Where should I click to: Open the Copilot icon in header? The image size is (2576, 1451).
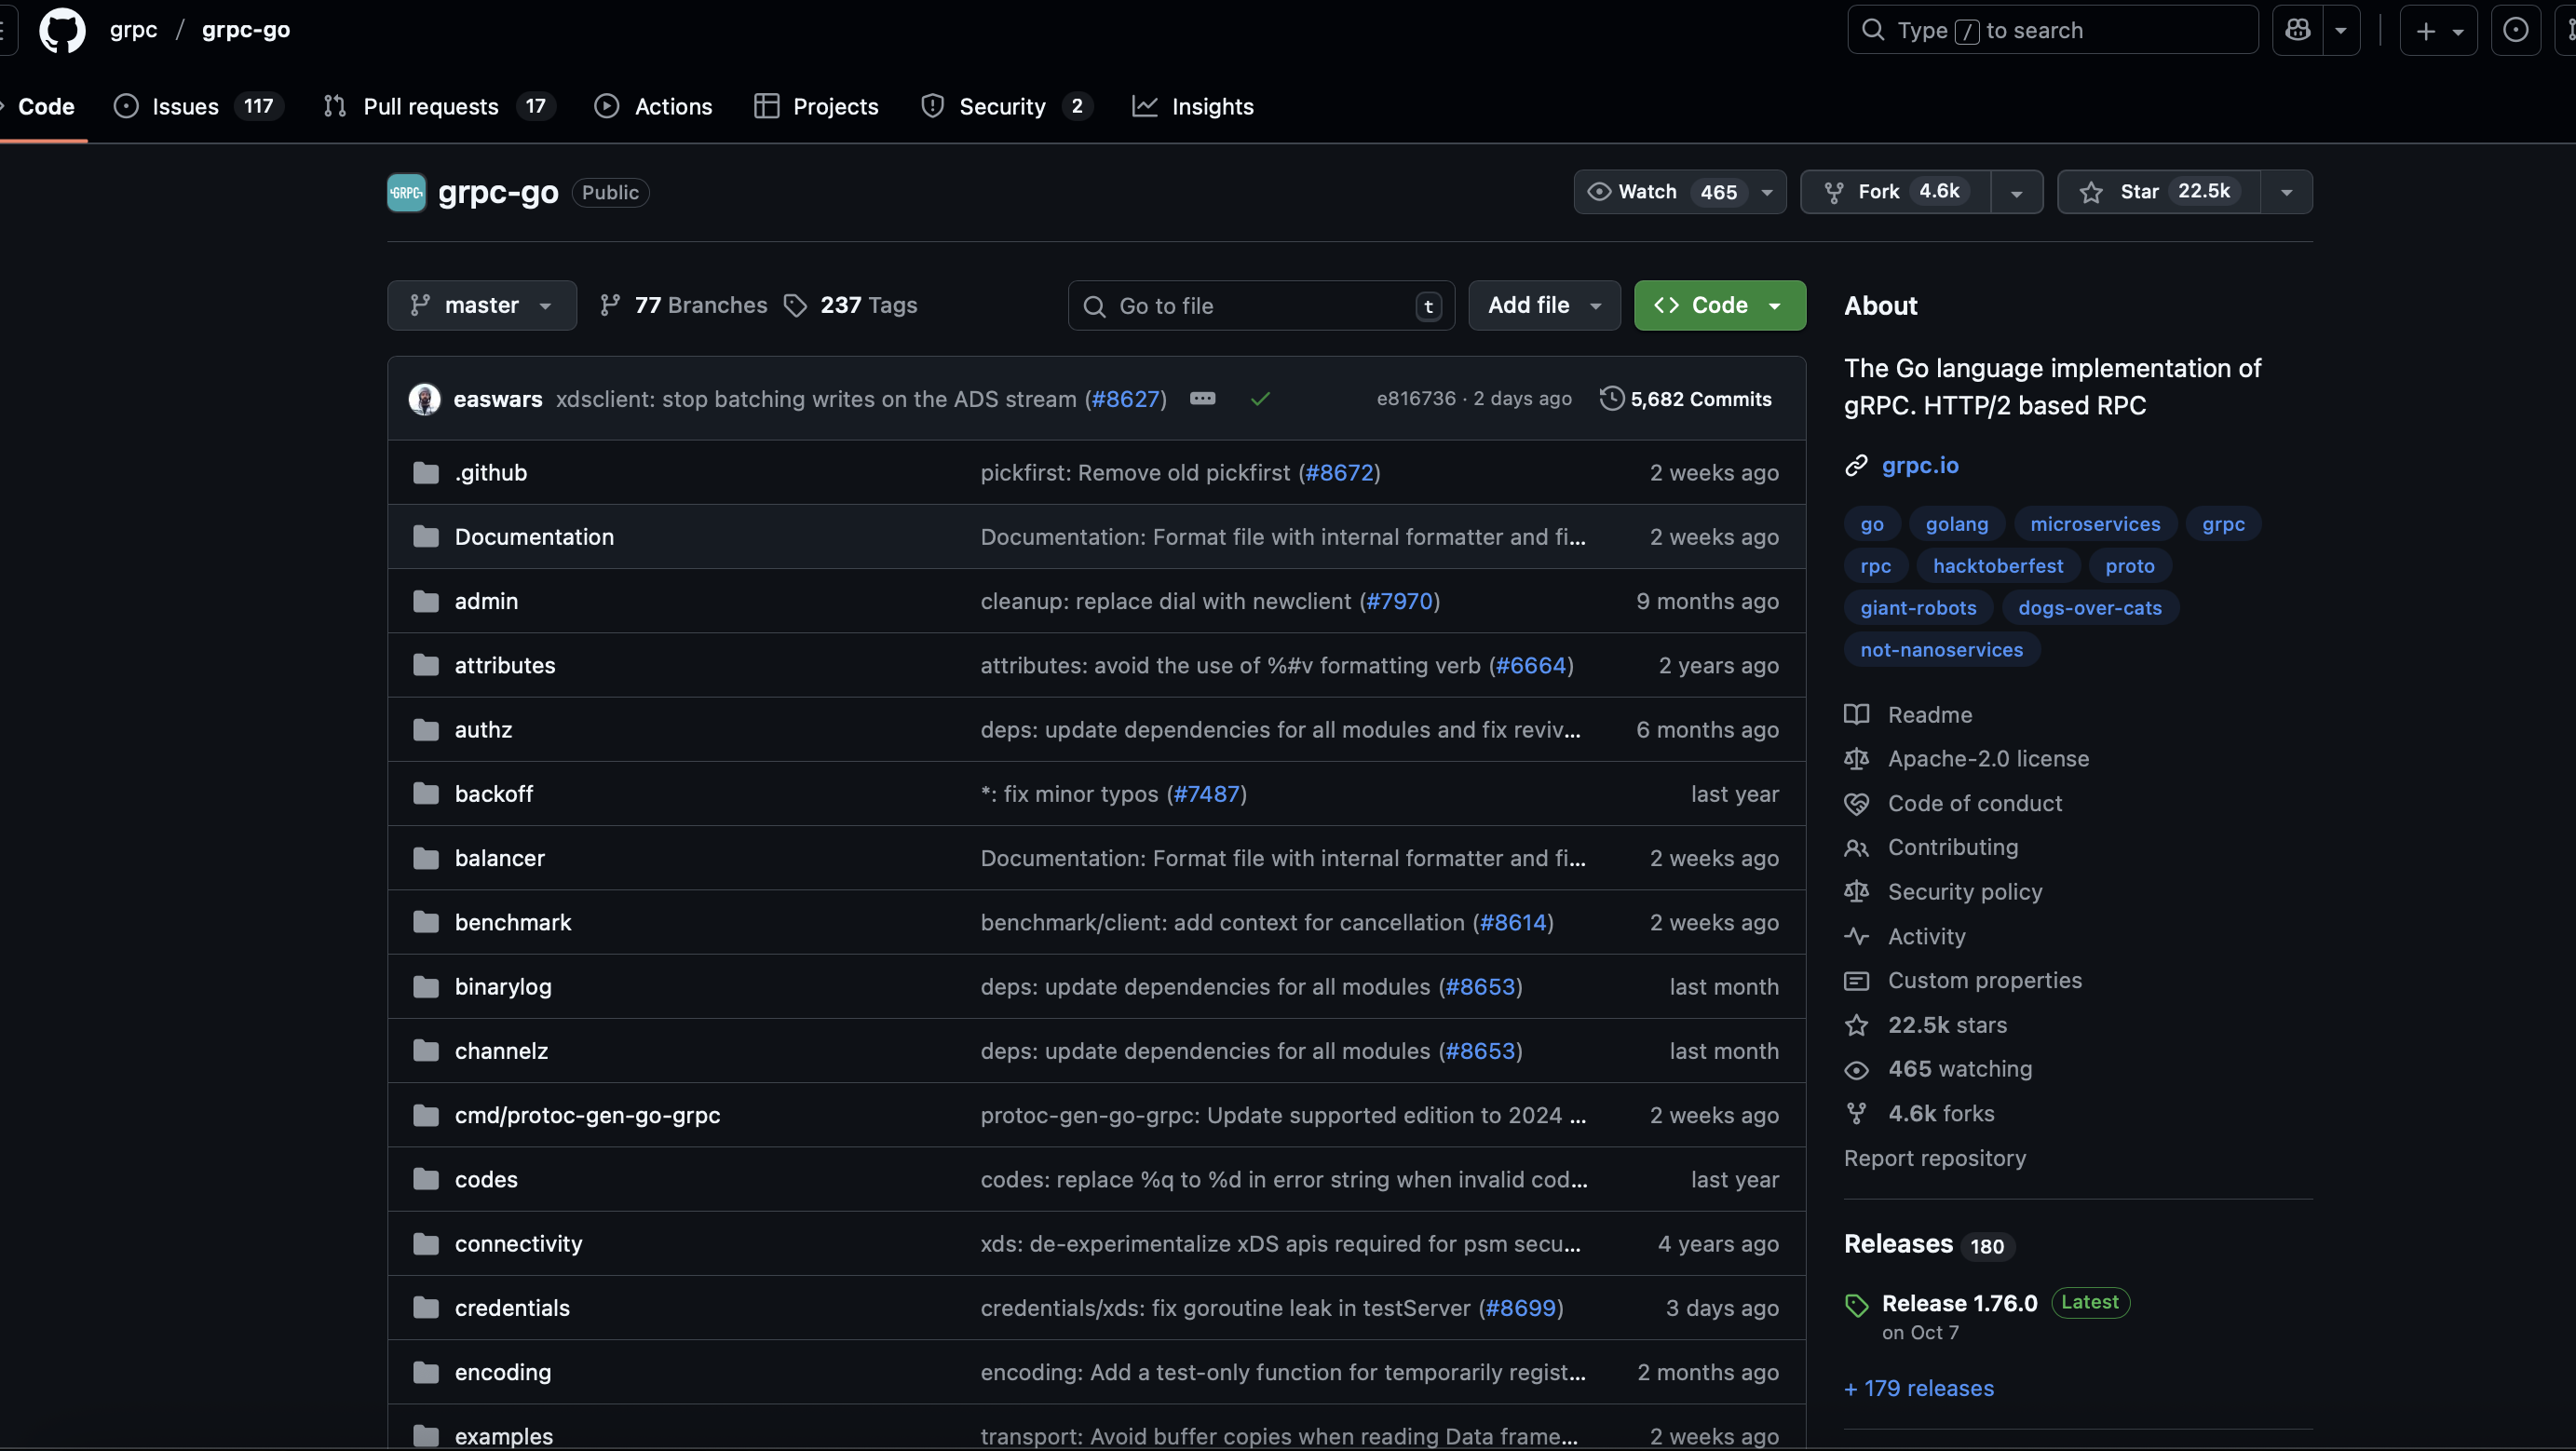(2297, 30)
